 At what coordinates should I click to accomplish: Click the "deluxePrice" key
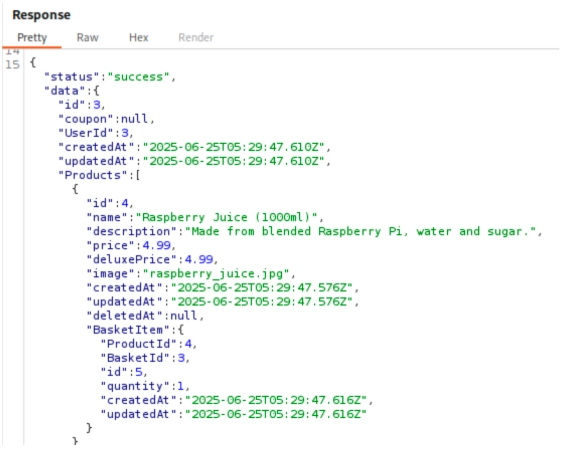point(131,259)
